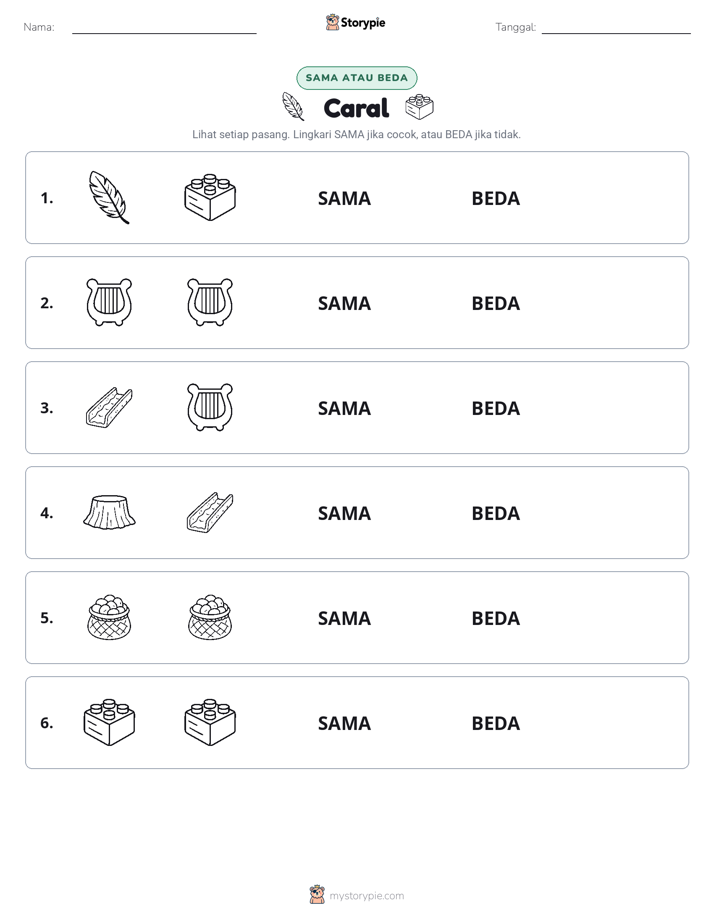Select BEDA for row 3
This screenshot has width=714, height=924.
pos(495,408)
